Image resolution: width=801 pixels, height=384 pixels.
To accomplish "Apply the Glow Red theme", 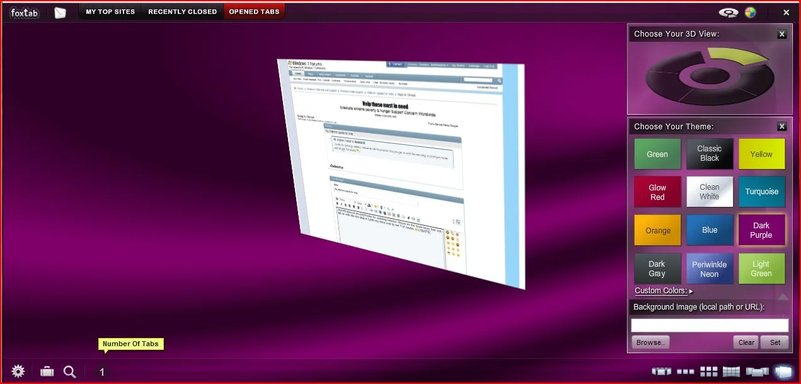I will 657,192.
